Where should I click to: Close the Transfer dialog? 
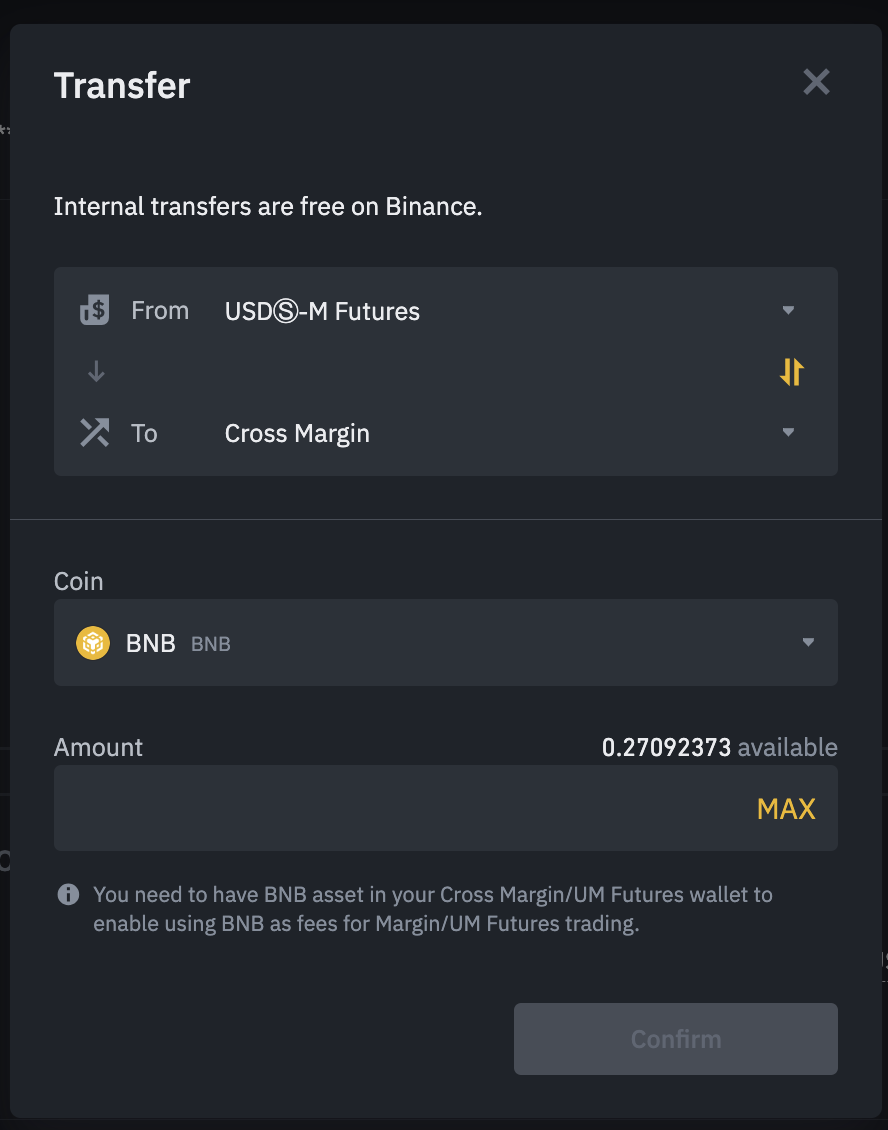click(x=816, y=82)
